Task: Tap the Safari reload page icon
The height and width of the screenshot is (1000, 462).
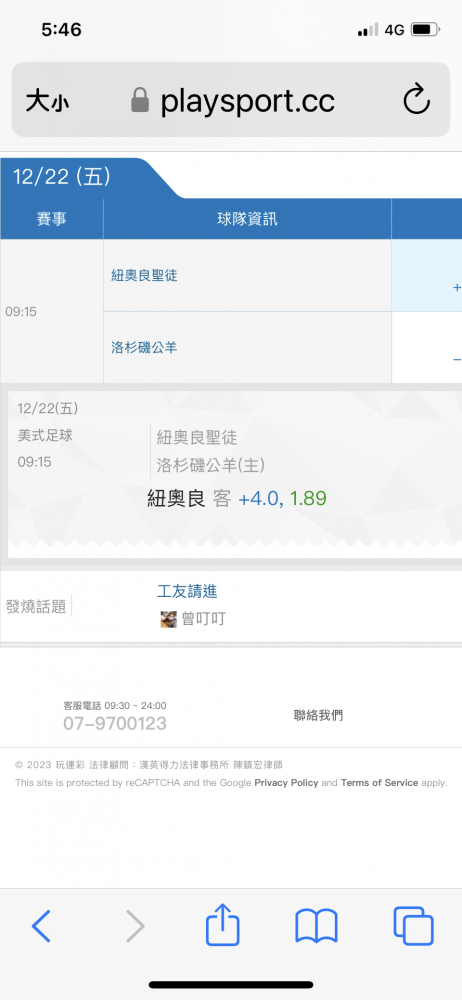Action: tap(417, 99)
